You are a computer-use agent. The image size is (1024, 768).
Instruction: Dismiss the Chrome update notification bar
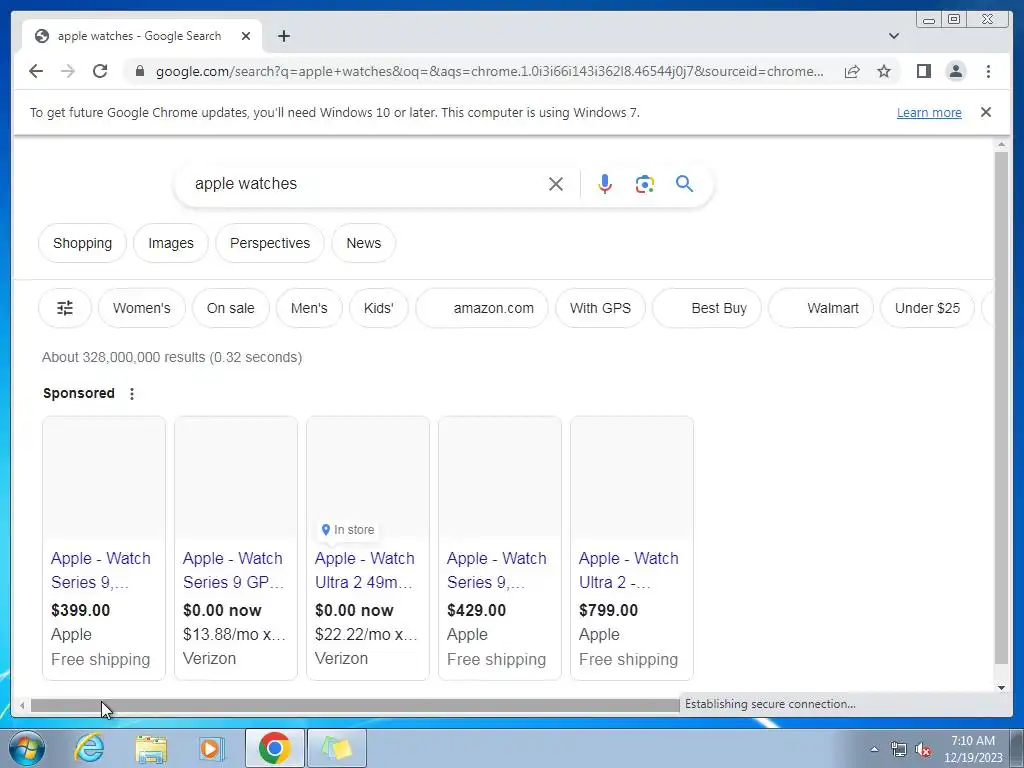pos(985,112)
